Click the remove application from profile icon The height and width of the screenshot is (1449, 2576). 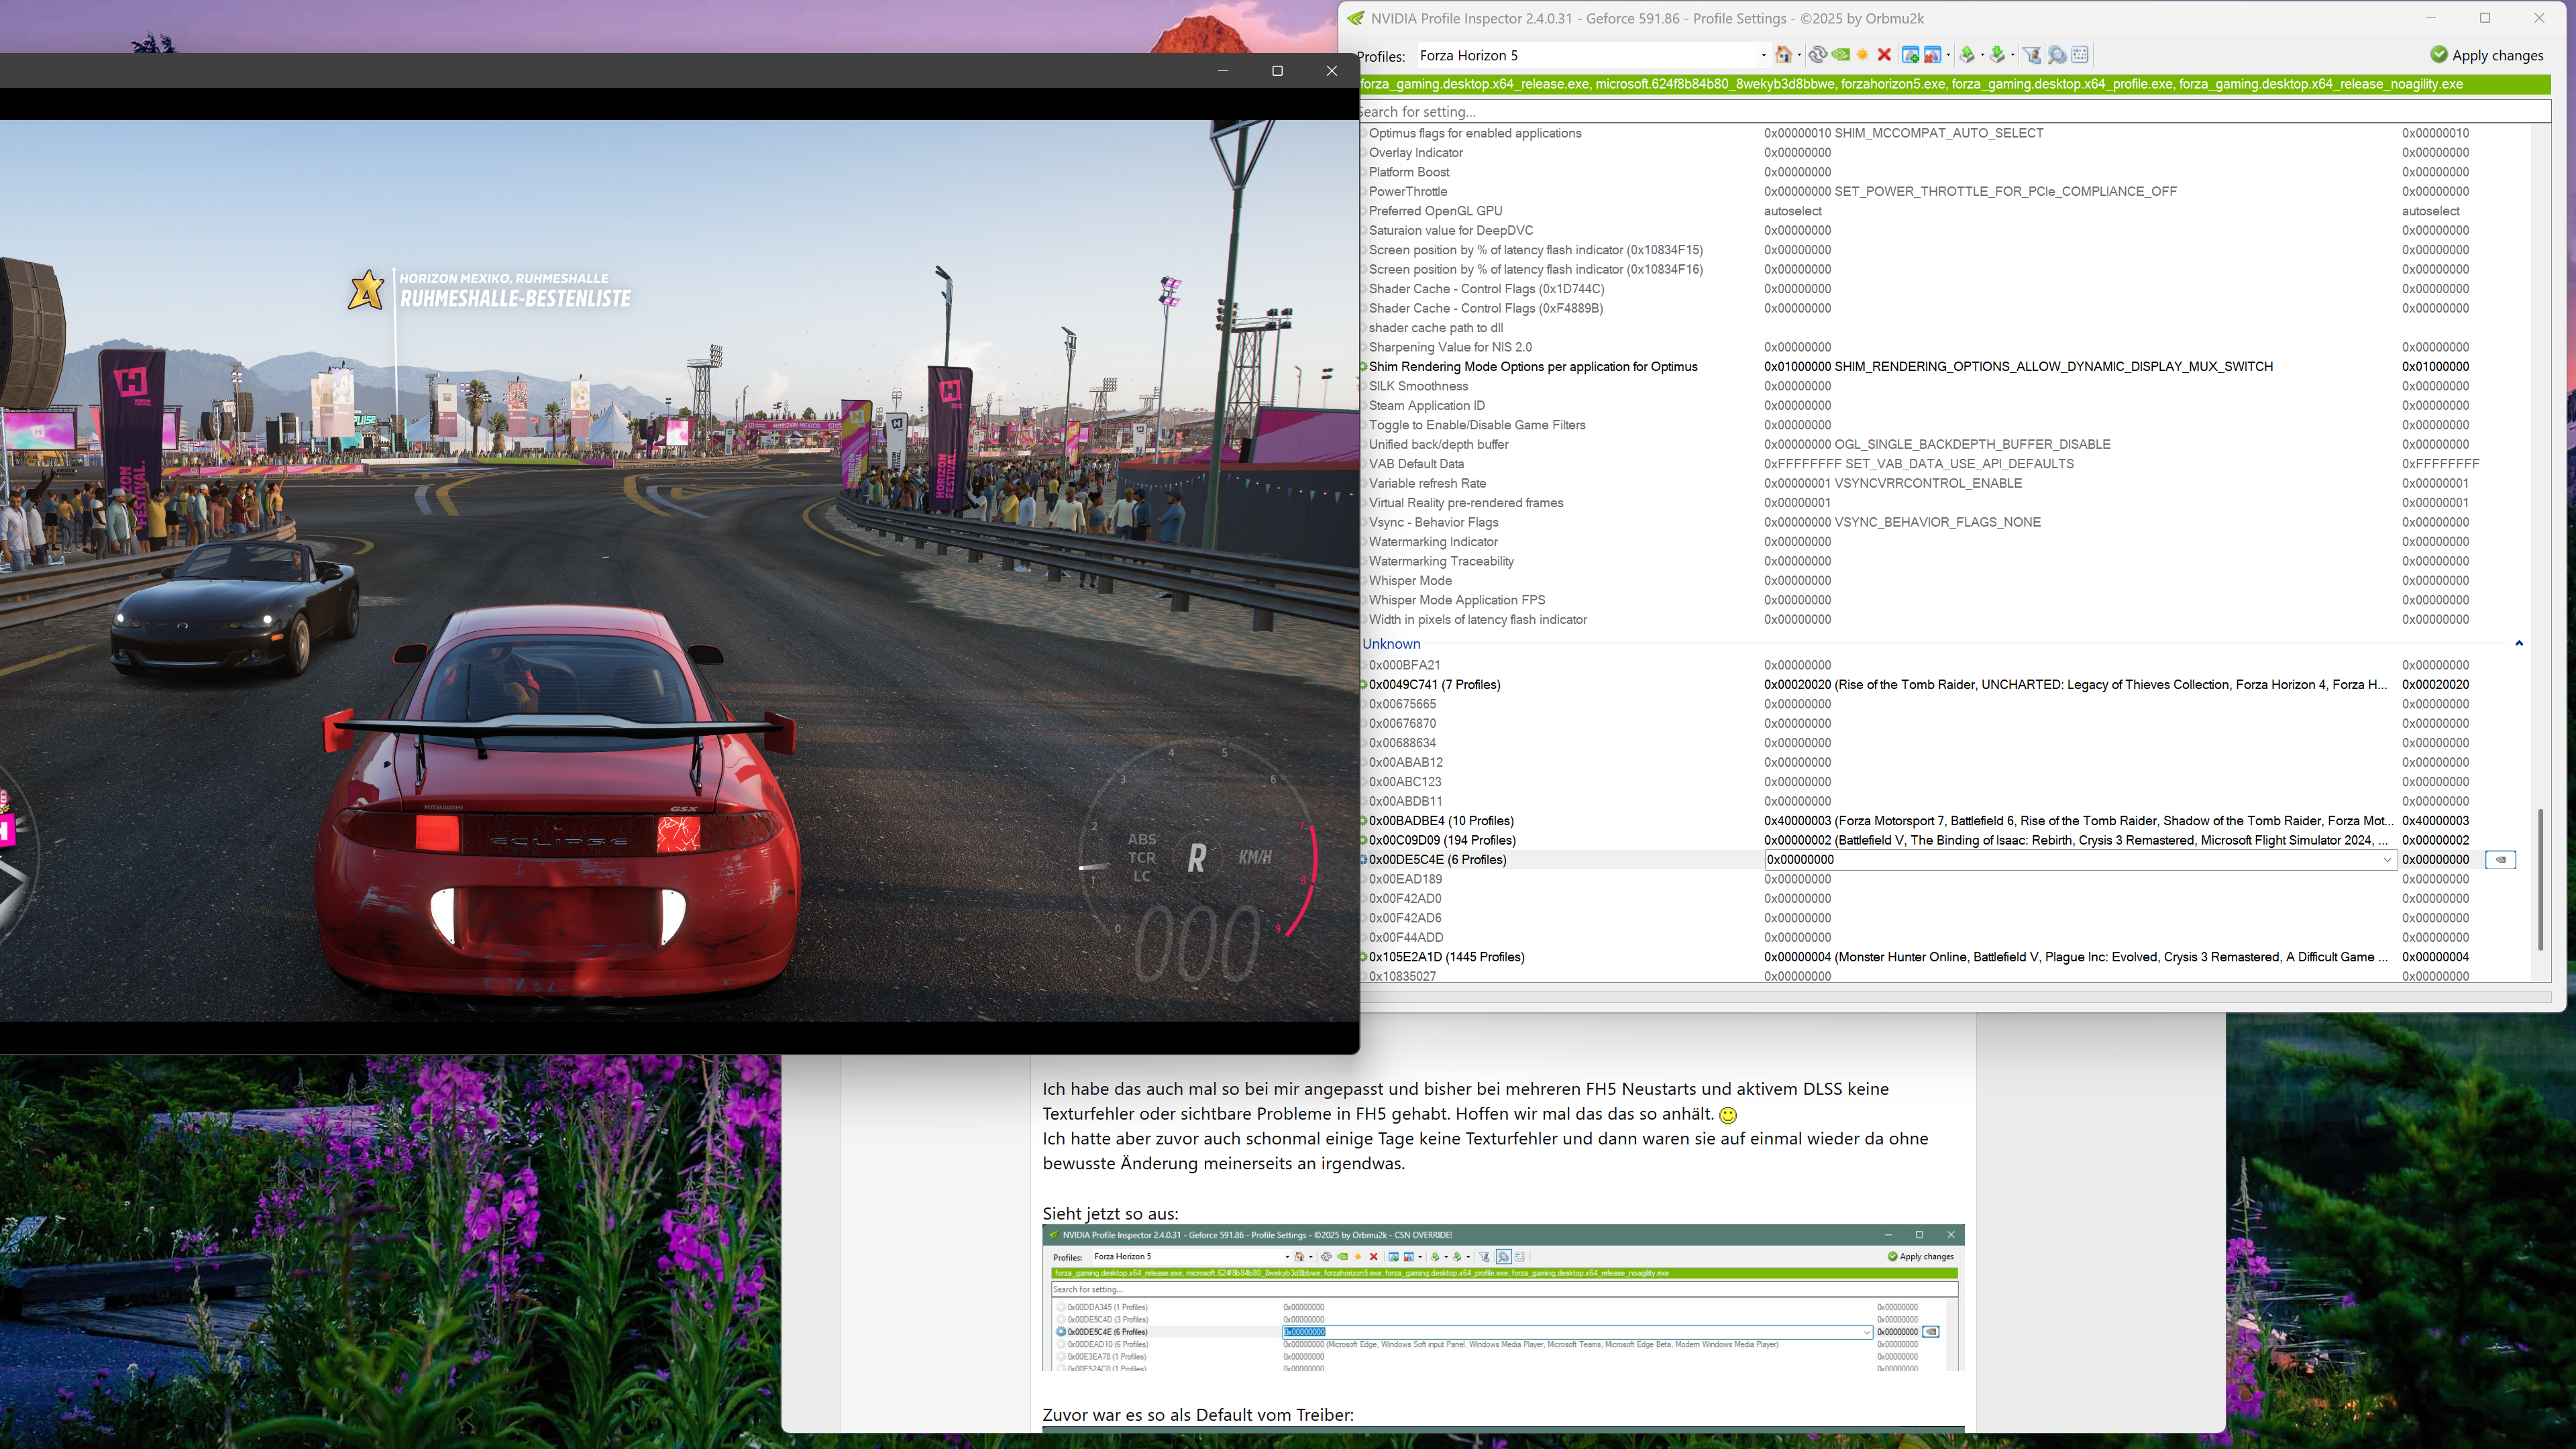(1933, 55)
